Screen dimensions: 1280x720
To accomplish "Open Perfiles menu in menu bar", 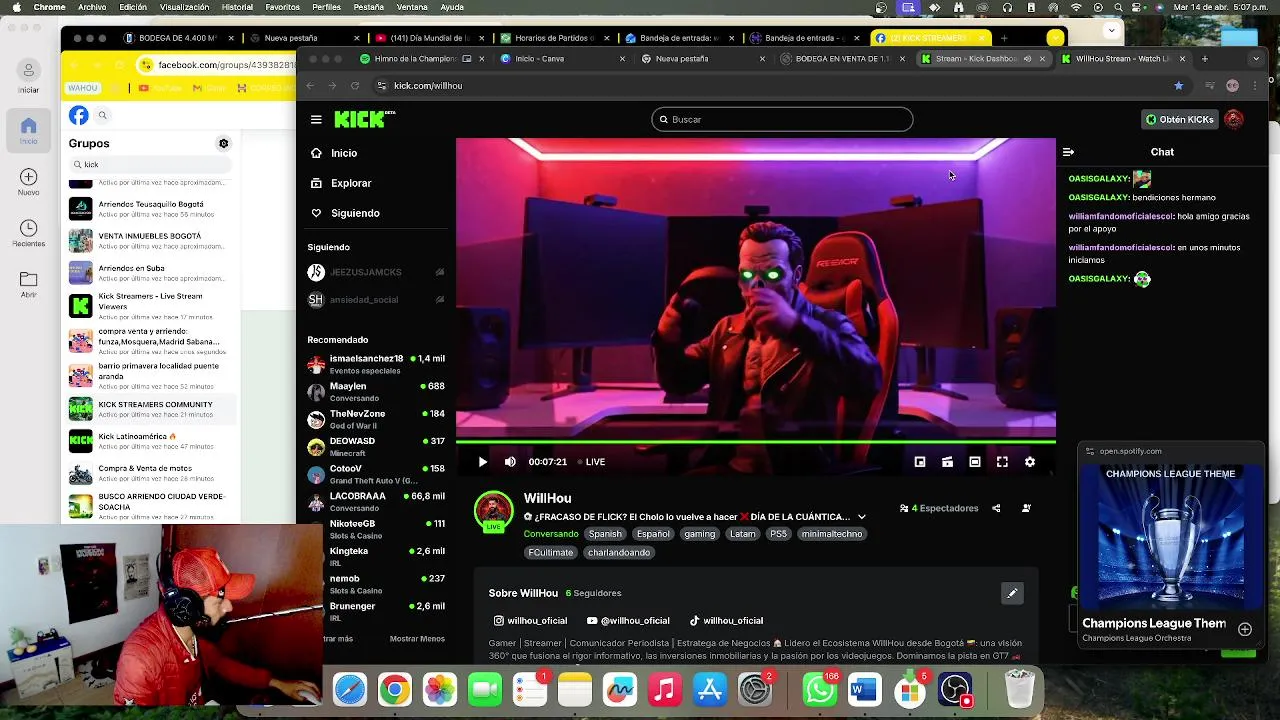I will (x=326, y=7).
